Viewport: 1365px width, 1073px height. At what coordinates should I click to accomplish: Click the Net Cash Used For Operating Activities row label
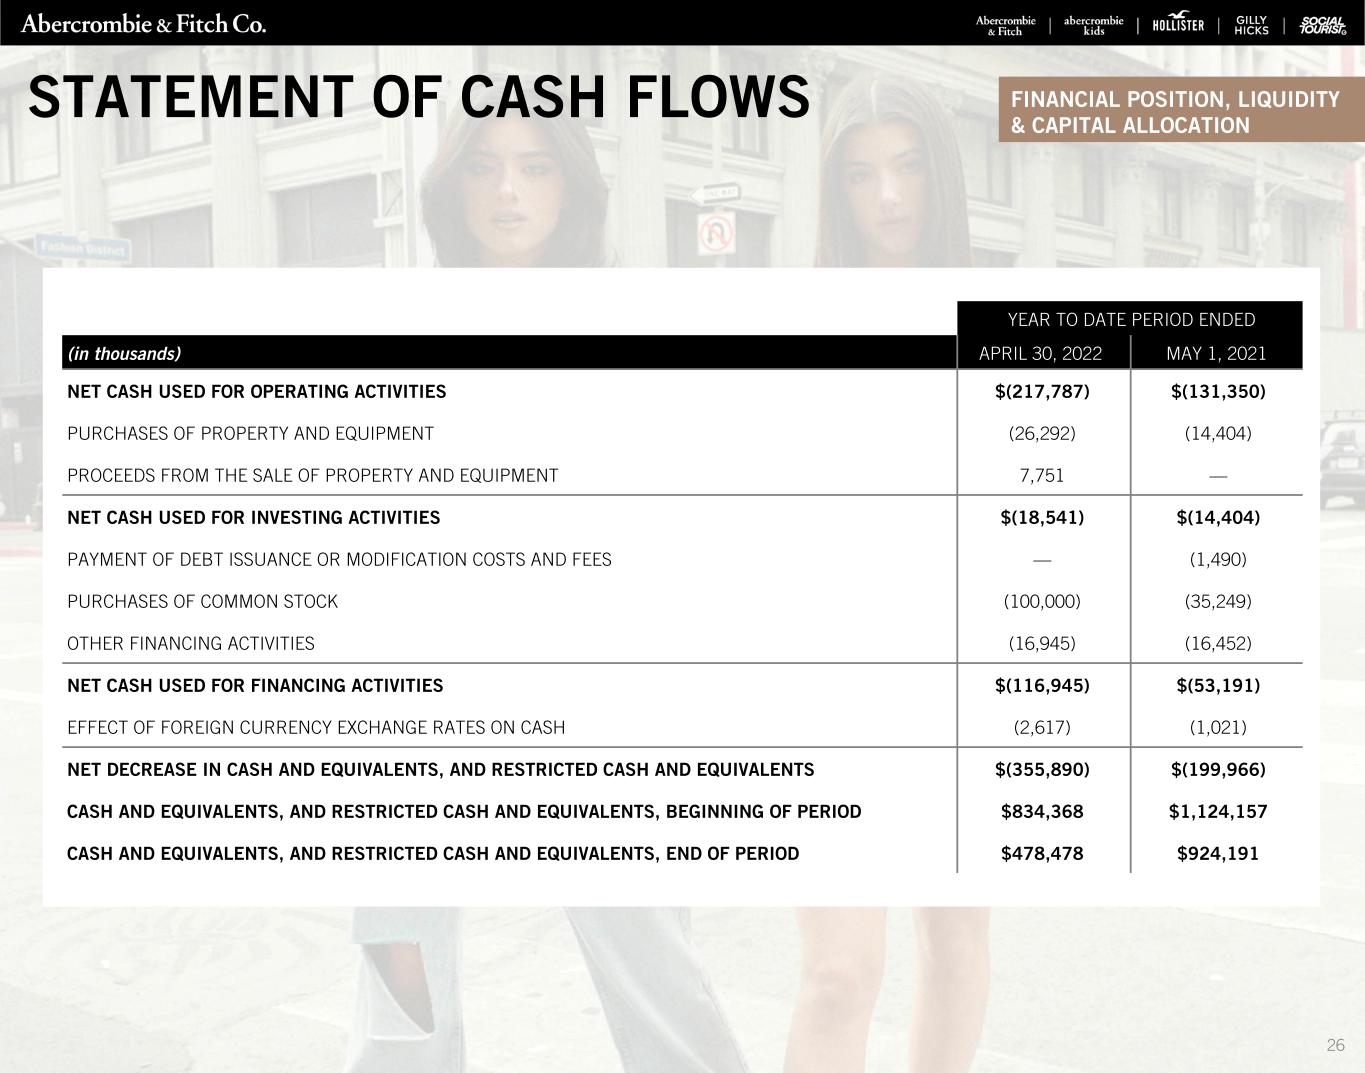[x=257, y=391]
